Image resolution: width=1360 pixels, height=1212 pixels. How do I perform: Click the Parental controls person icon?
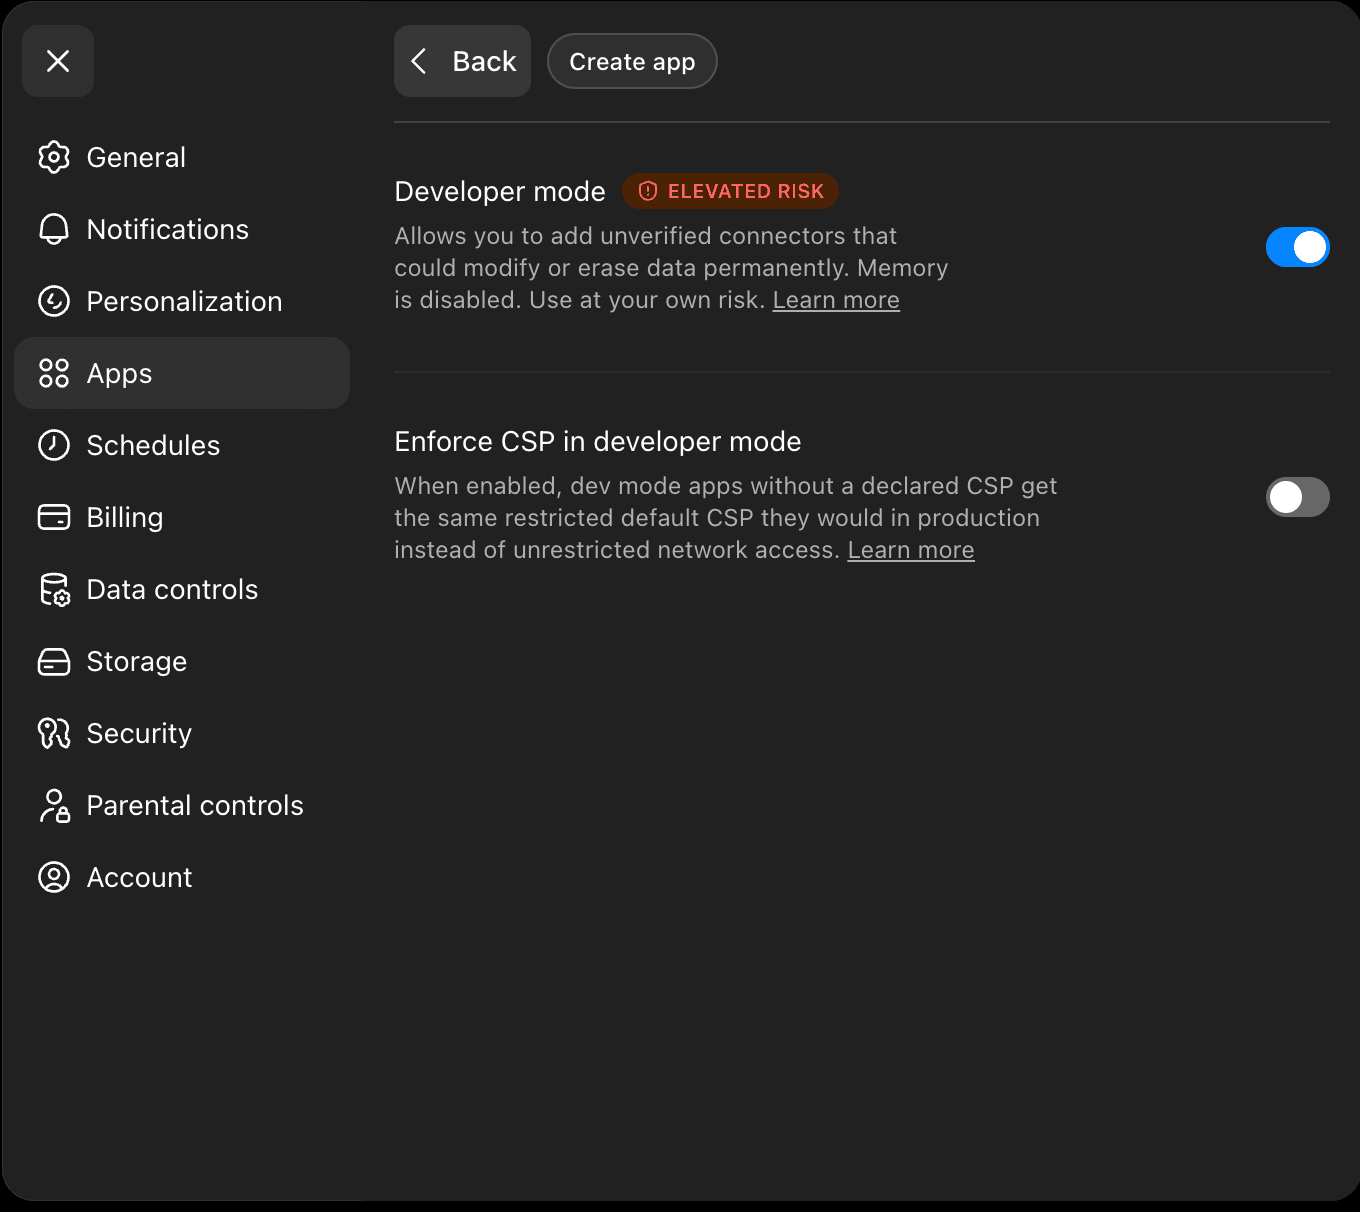pos(54,805)
